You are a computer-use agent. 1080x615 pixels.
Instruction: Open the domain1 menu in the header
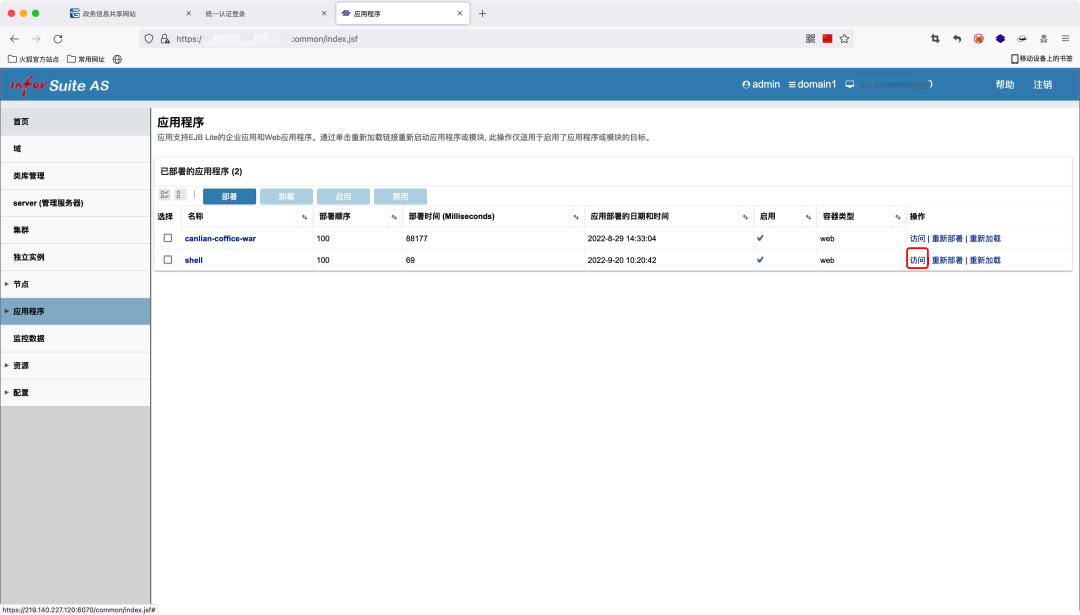point(812,85)
